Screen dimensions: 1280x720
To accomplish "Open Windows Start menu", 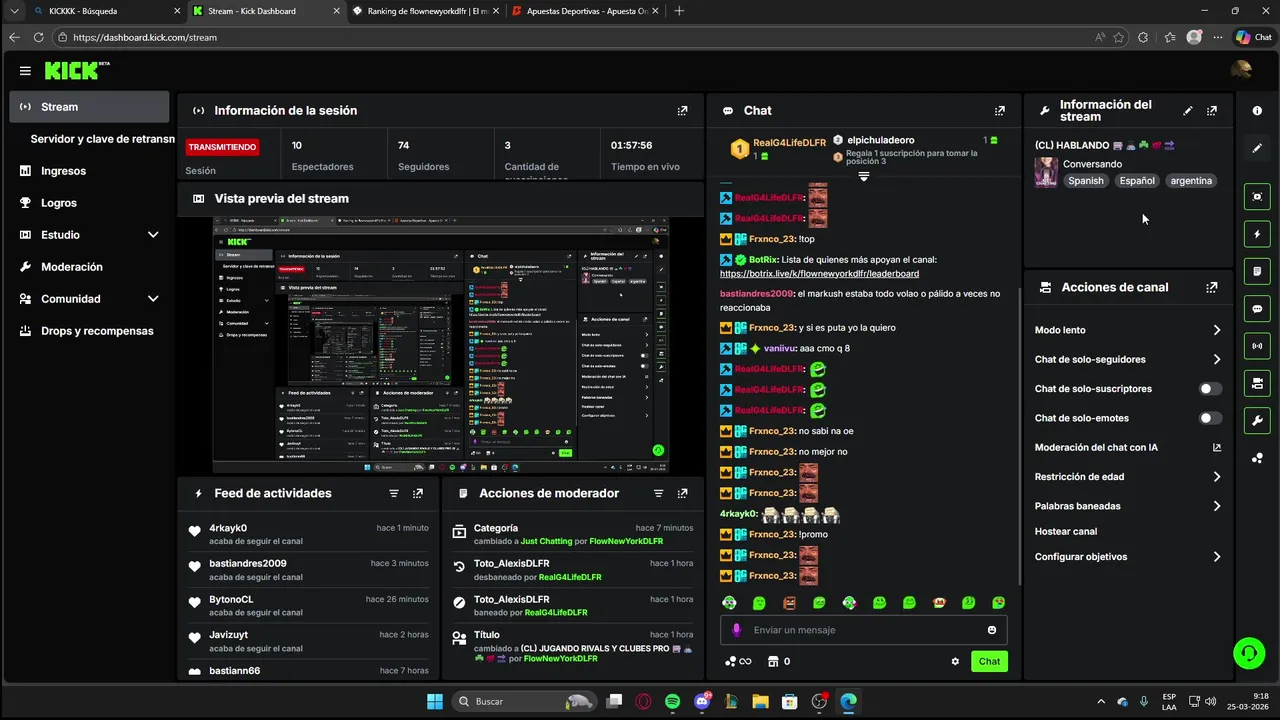I will pyautogui.click(x=435, y=701).
